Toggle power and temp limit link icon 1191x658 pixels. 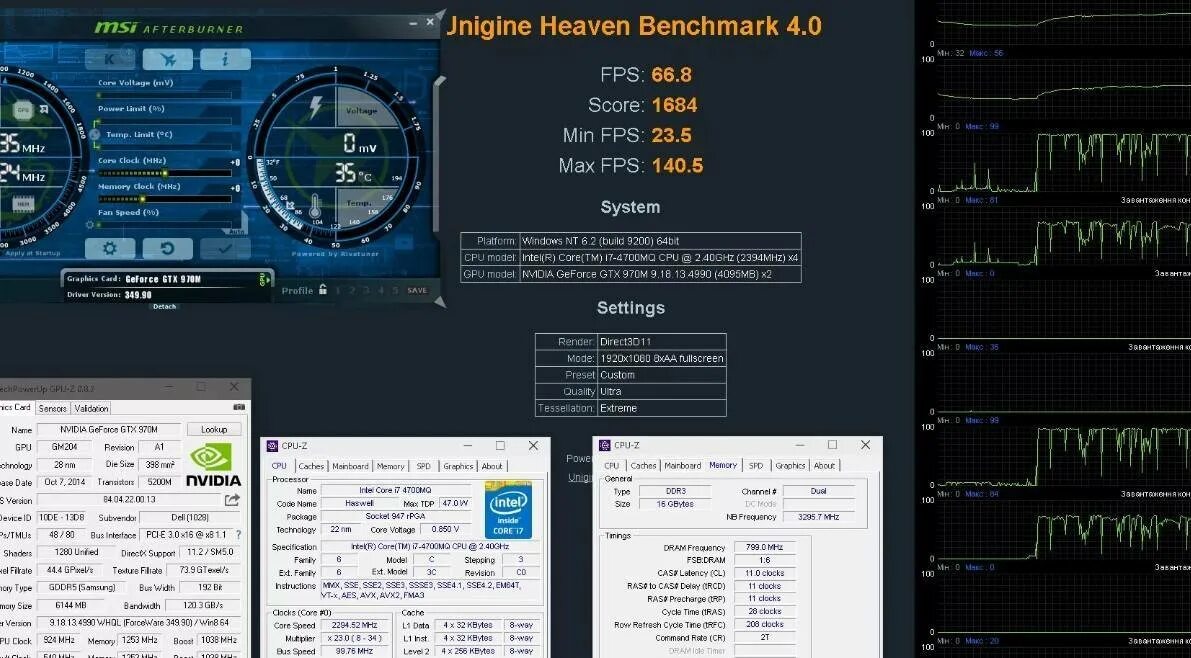tap(94, 134)
